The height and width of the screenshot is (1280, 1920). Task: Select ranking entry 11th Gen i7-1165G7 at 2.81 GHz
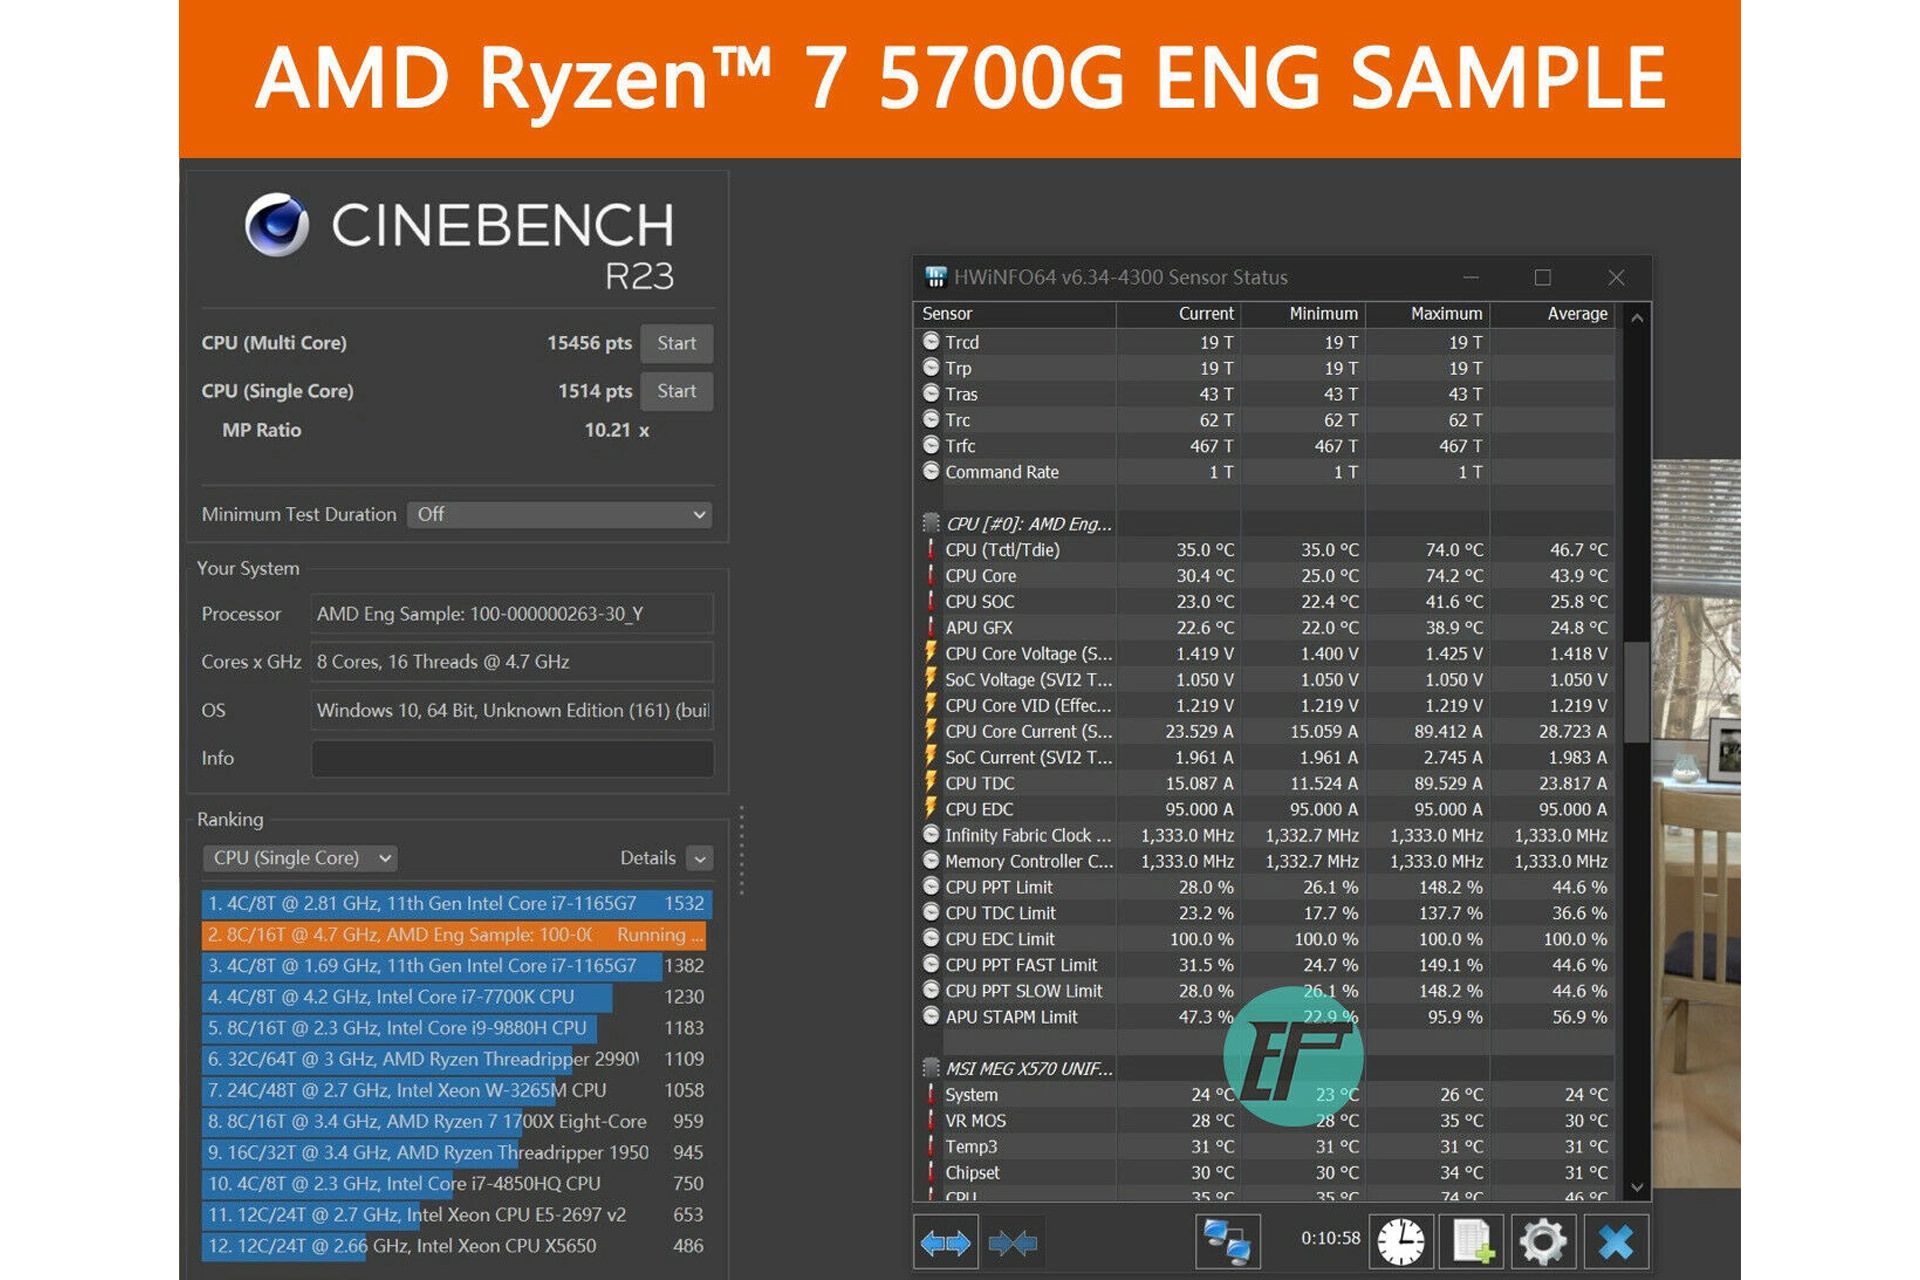click(457, 904)
